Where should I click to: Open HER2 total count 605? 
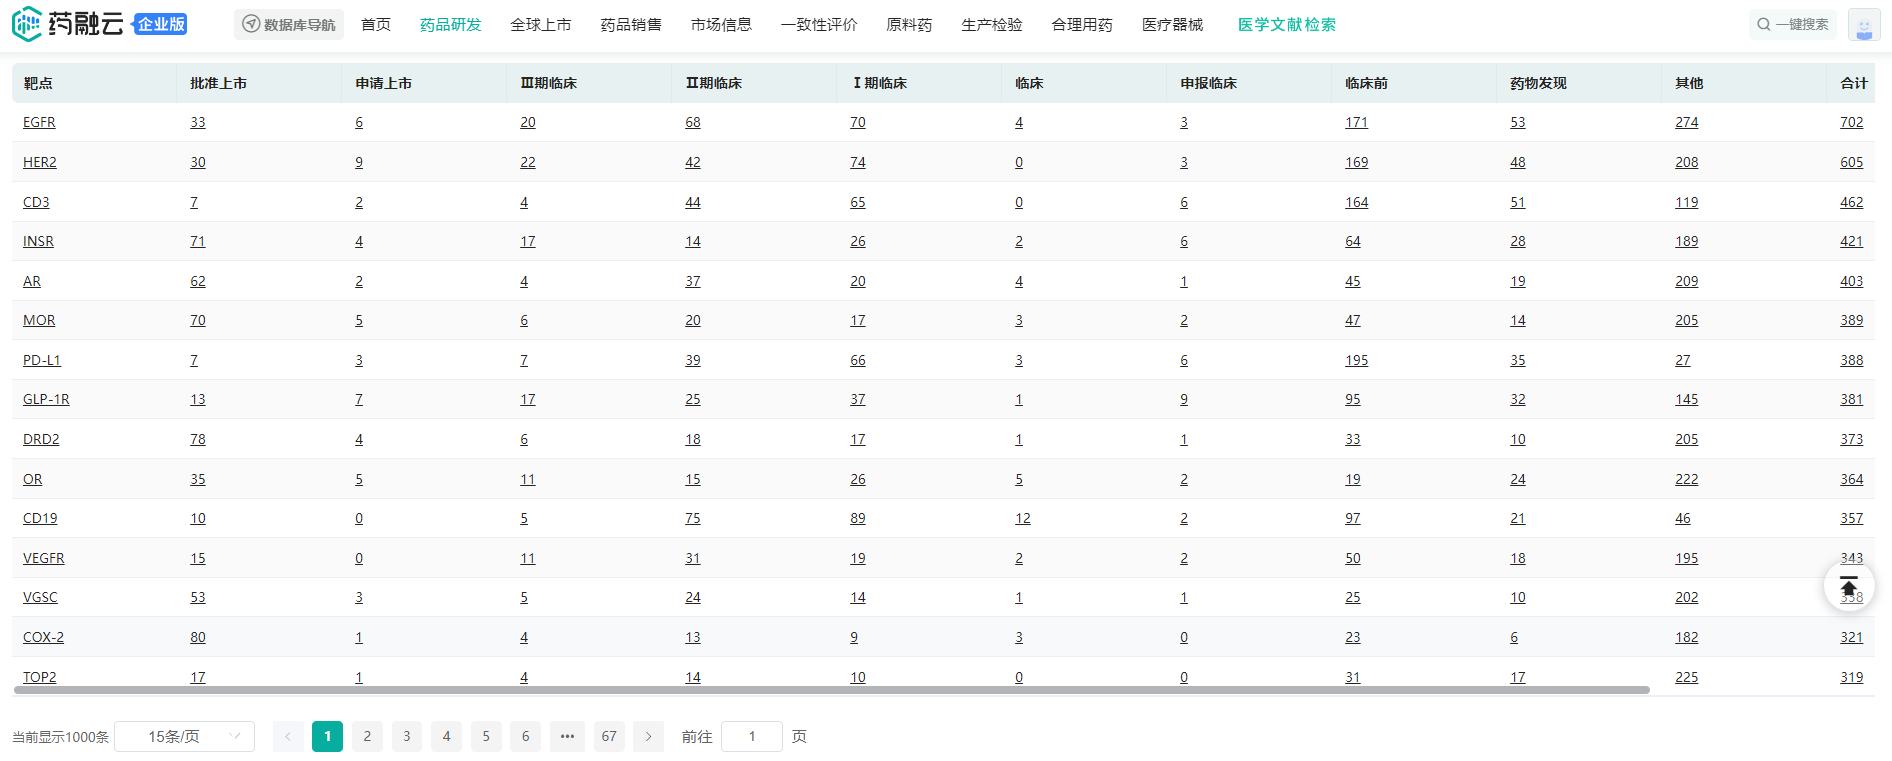[1851, 162]
